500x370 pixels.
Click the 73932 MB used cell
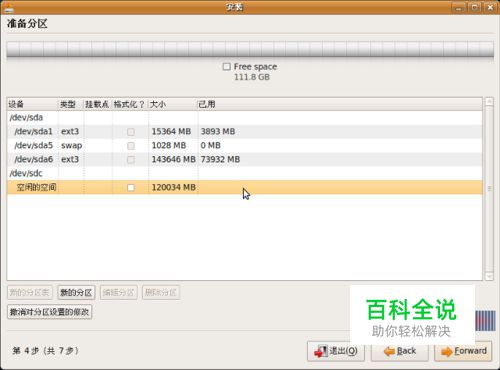tap(220, 159)
